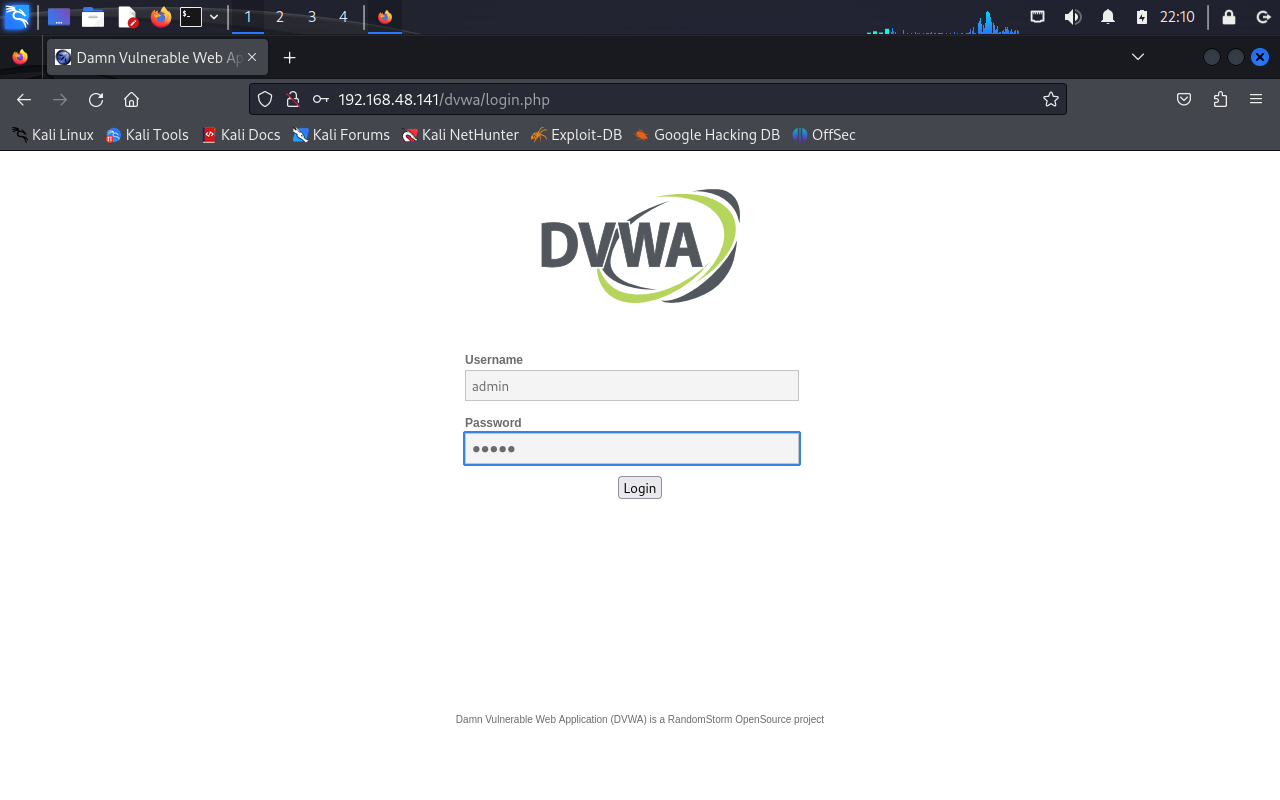Image resolution: width=1280 pixels, height=800 pixels.
Task: Open the file manager panel launcher
Action: [x=93, y=17]
